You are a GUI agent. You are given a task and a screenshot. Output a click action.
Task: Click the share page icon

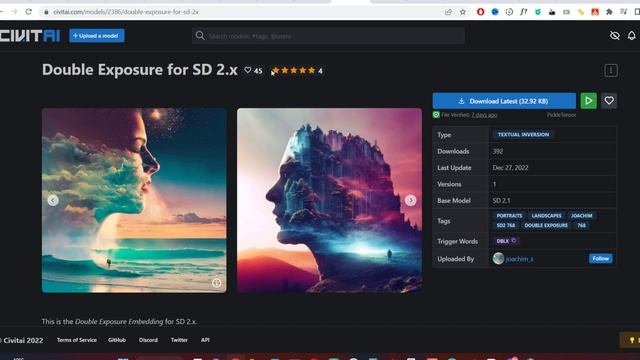448,12
